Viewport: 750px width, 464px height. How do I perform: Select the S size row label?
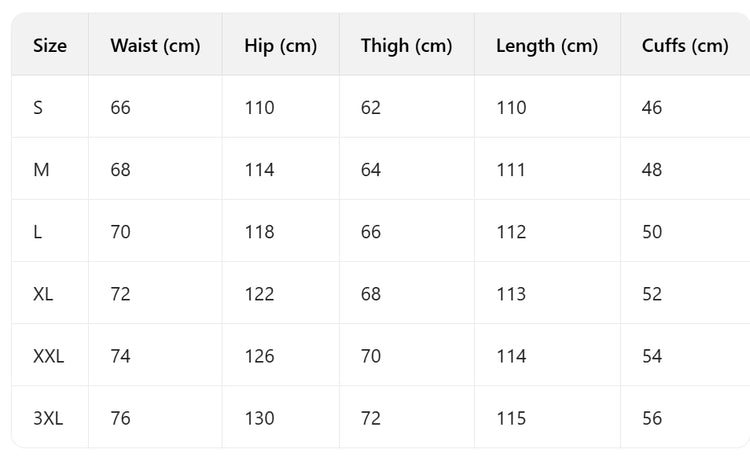(38, 107)
